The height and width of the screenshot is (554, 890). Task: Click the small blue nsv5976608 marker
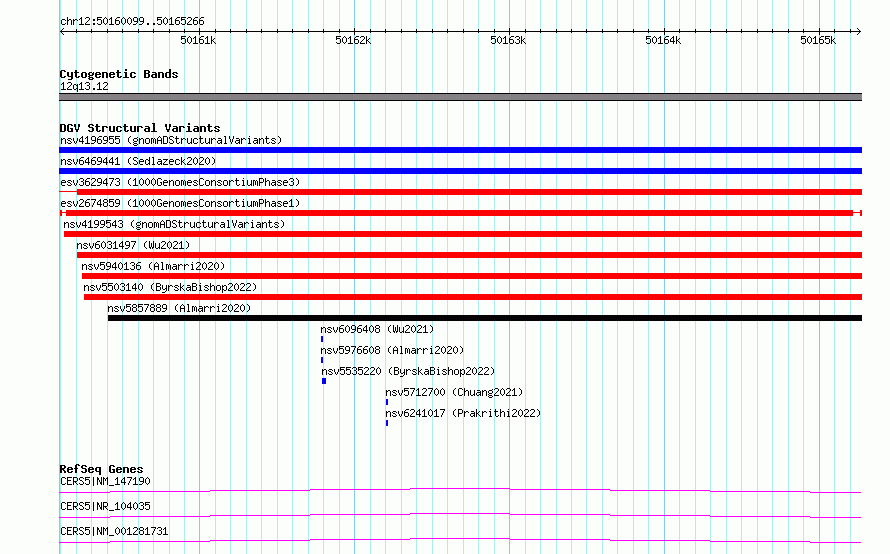coord(322,360)
